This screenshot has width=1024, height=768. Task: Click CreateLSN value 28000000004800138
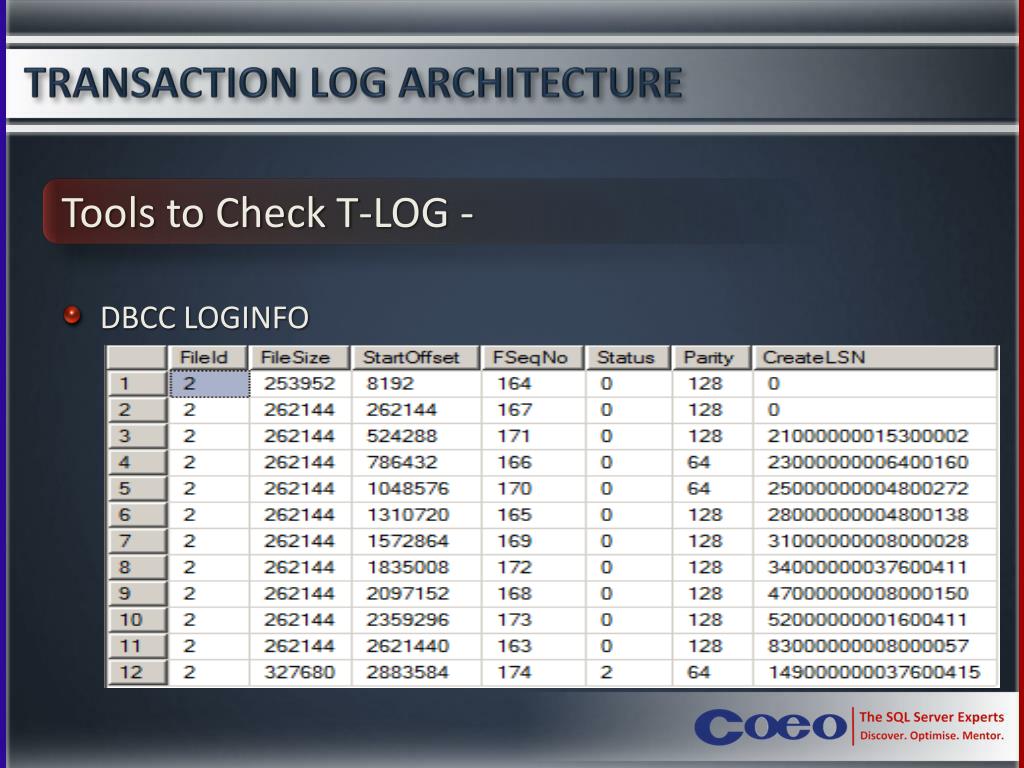(867, 515)
